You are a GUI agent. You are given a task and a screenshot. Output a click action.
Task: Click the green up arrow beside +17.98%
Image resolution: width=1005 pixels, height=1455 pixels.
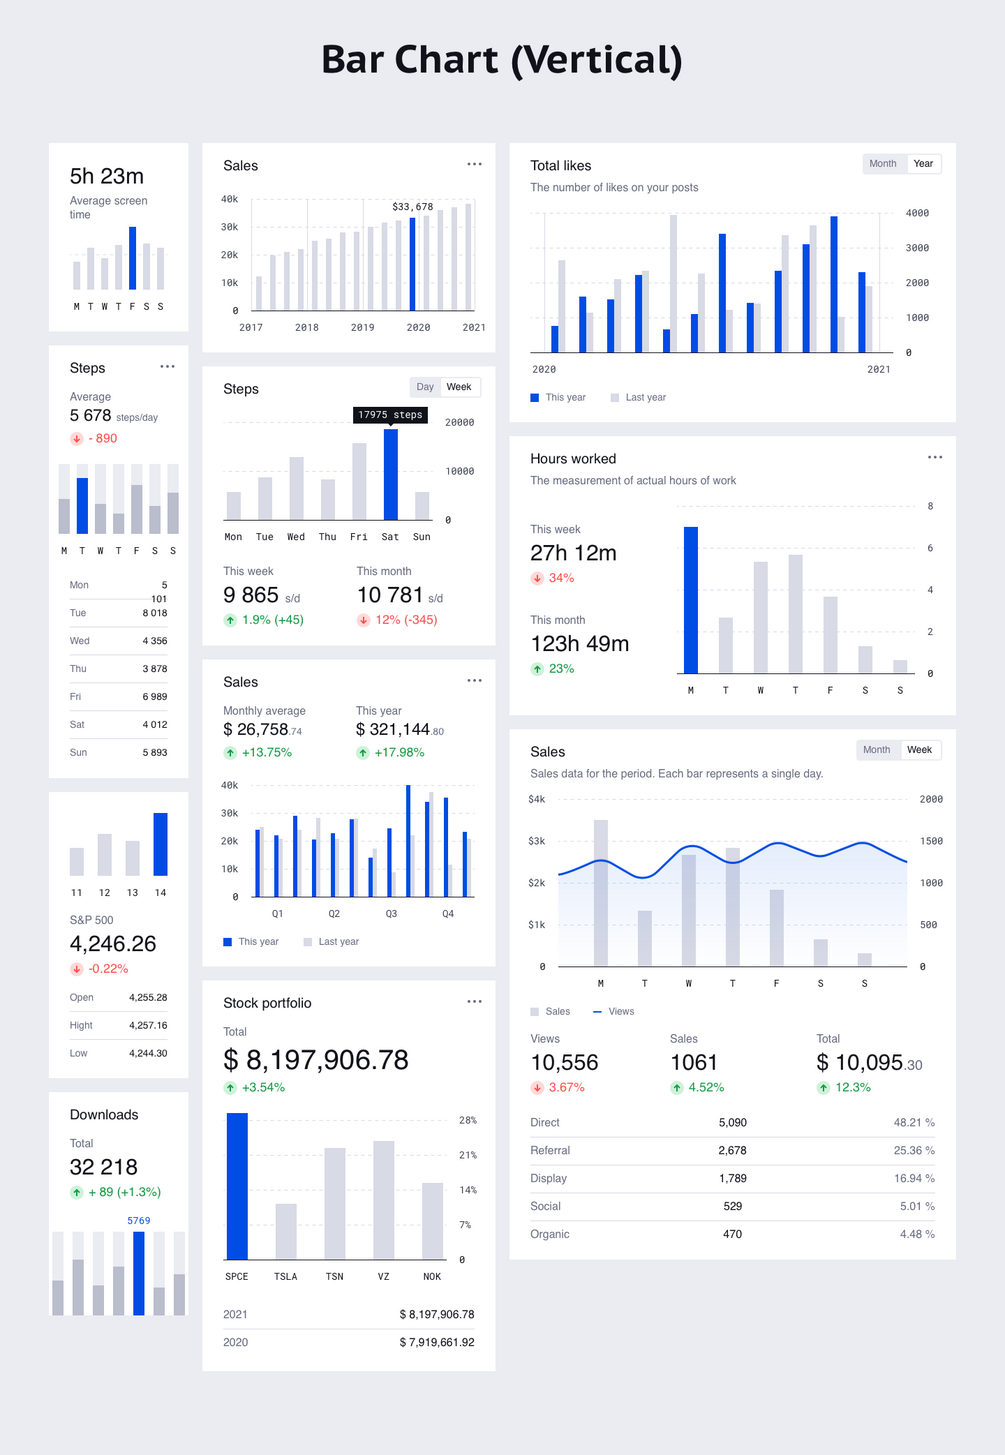click(x=363, y=753)
